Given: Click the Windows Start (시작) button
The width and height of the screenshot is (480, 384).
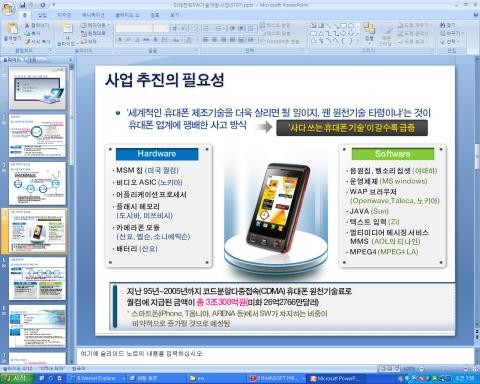Looking at the screenshot, I should point(17,378).
